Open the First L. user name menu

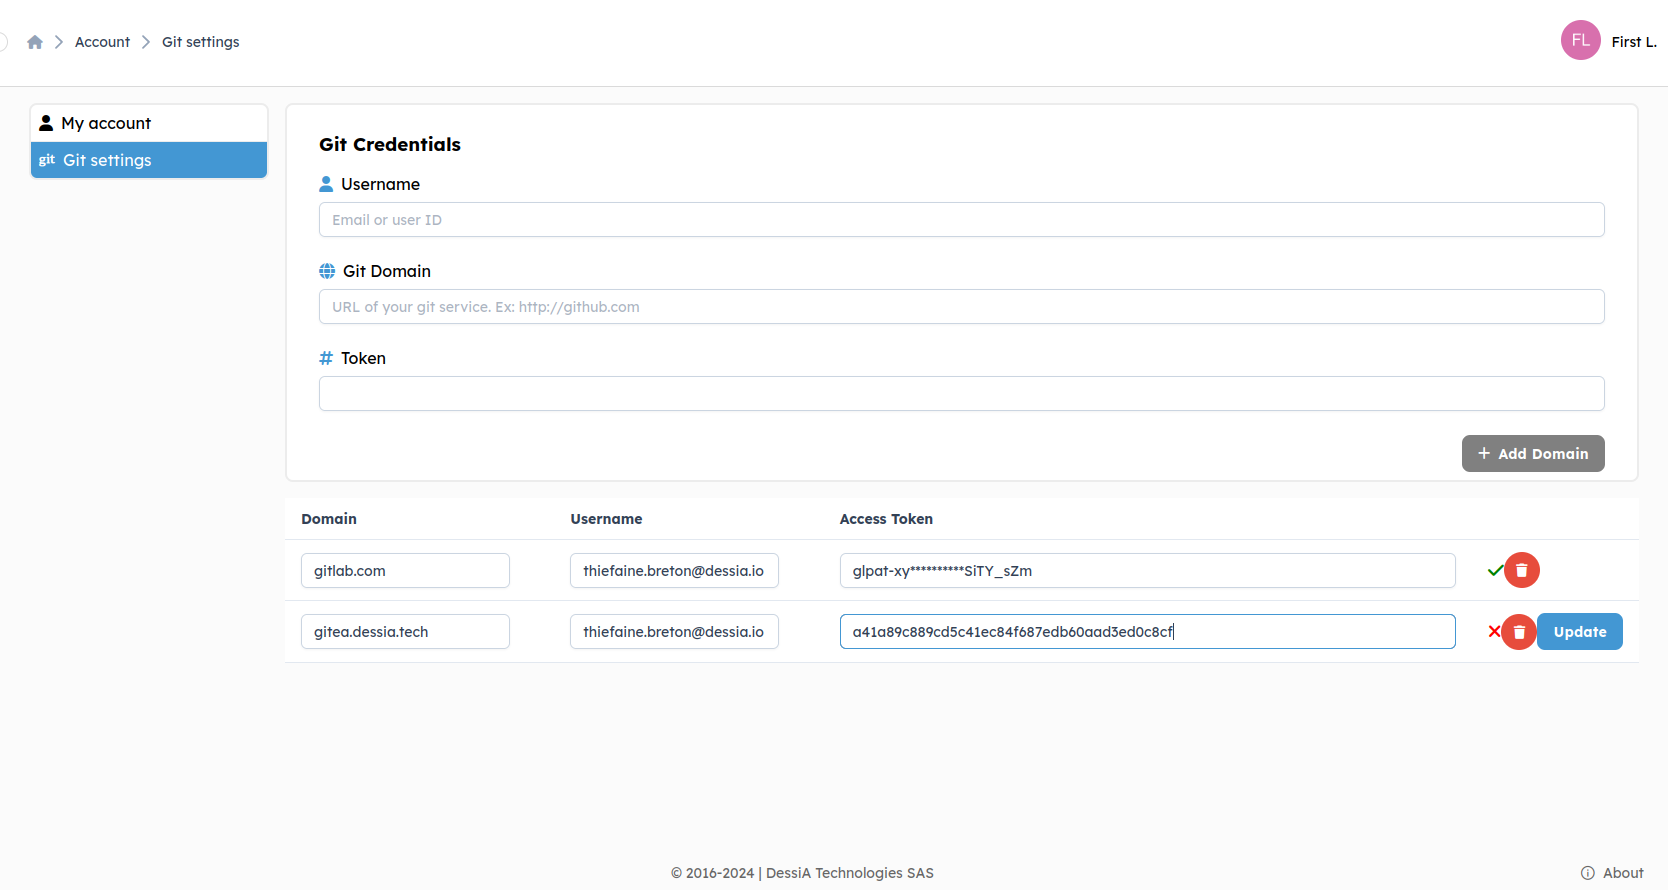pos(1633,42)
